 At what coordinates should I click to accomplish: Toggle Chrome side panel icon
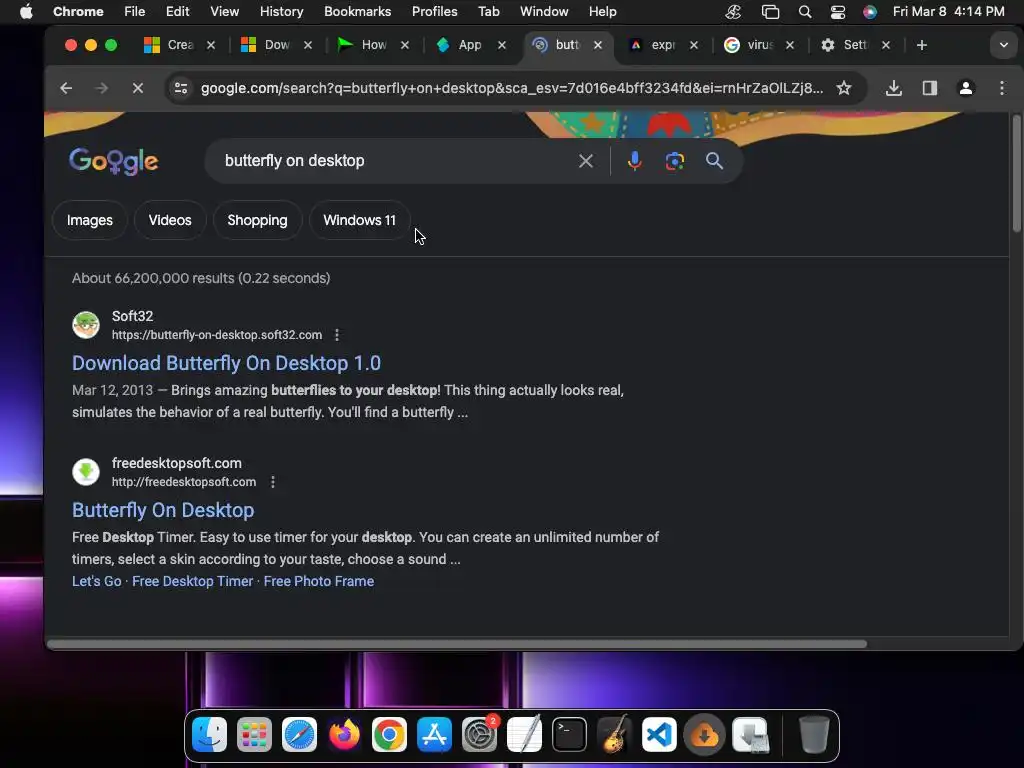point(929,88)
